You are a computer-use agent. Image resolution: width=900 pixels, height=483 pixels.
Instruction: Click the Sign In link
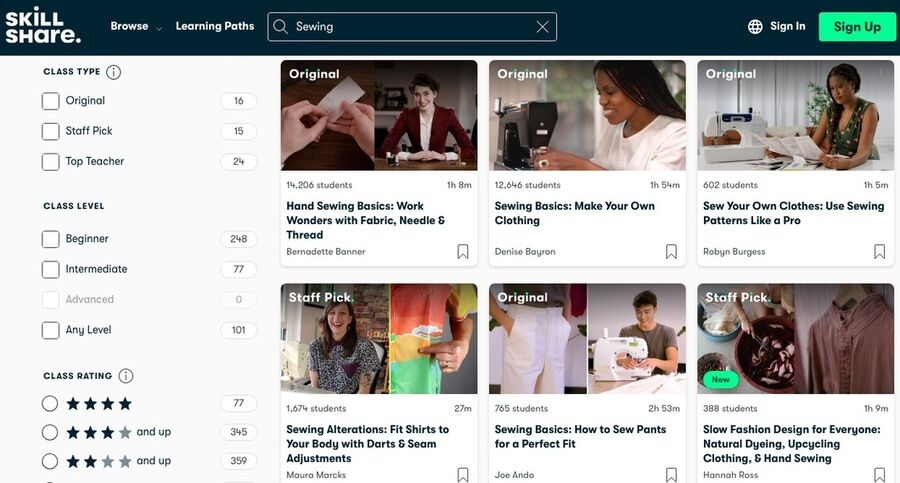pyautogui.click(x=788, y=26)
